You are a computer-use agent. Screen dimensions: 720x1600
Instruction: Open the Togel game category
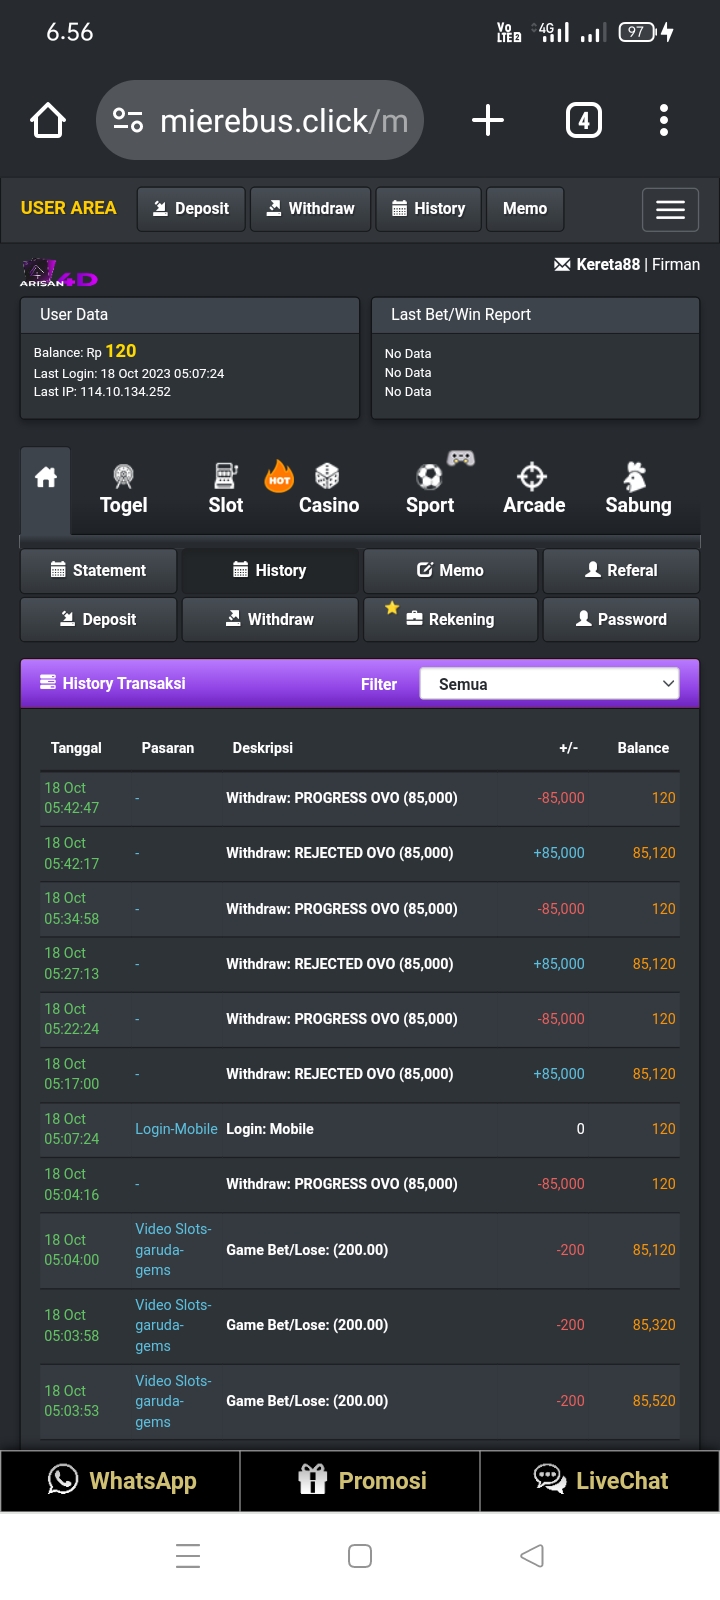pos(123,490)
